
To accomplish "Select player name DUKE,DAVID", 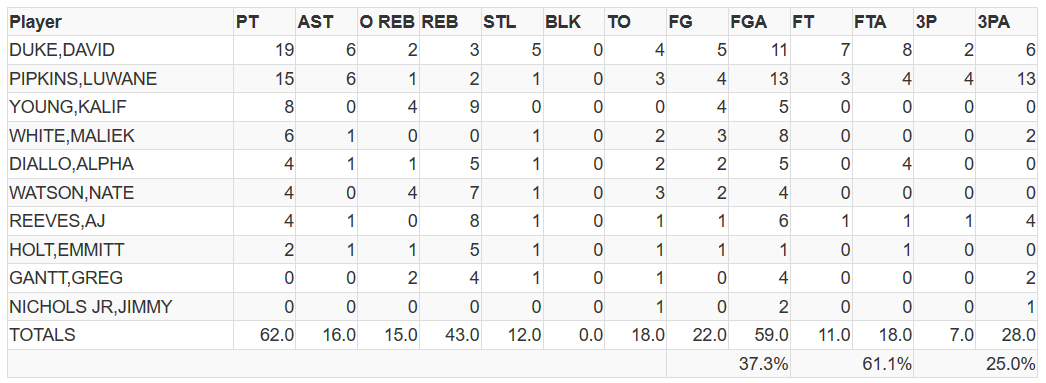I will tap(62, 50).
